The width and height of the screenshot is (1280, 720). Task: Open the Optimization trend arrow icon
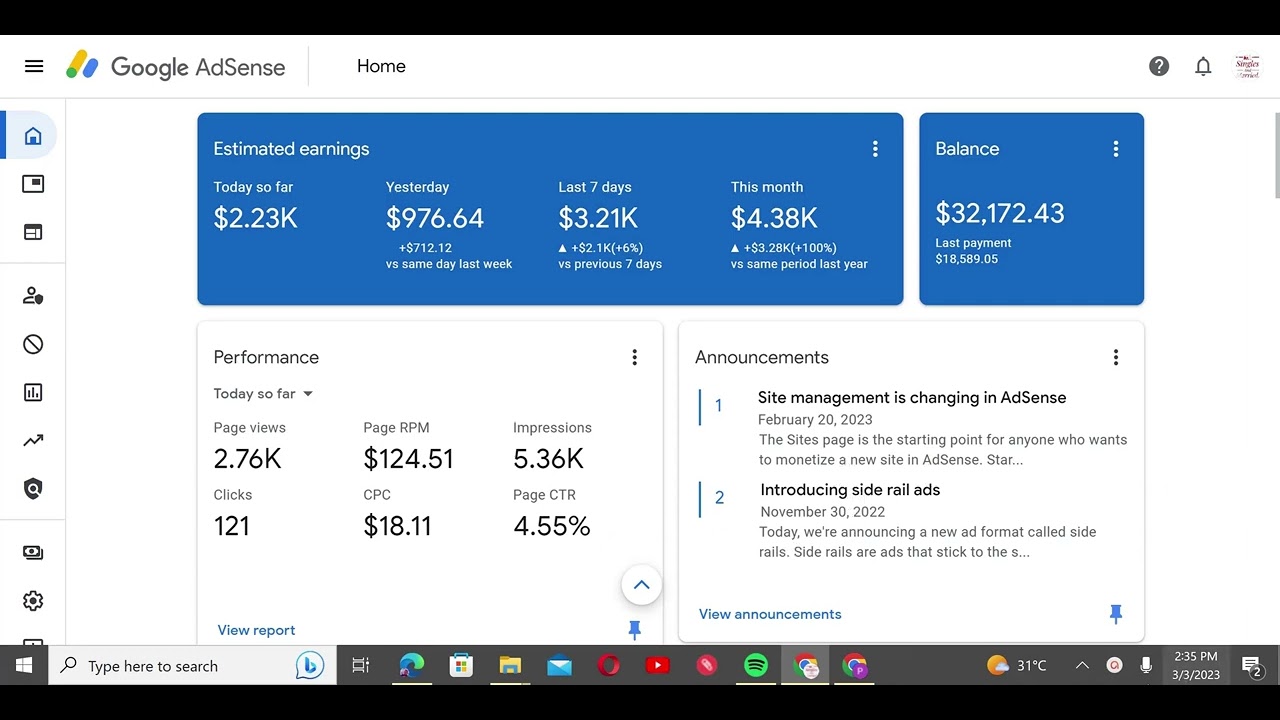(x=33, y=440)
